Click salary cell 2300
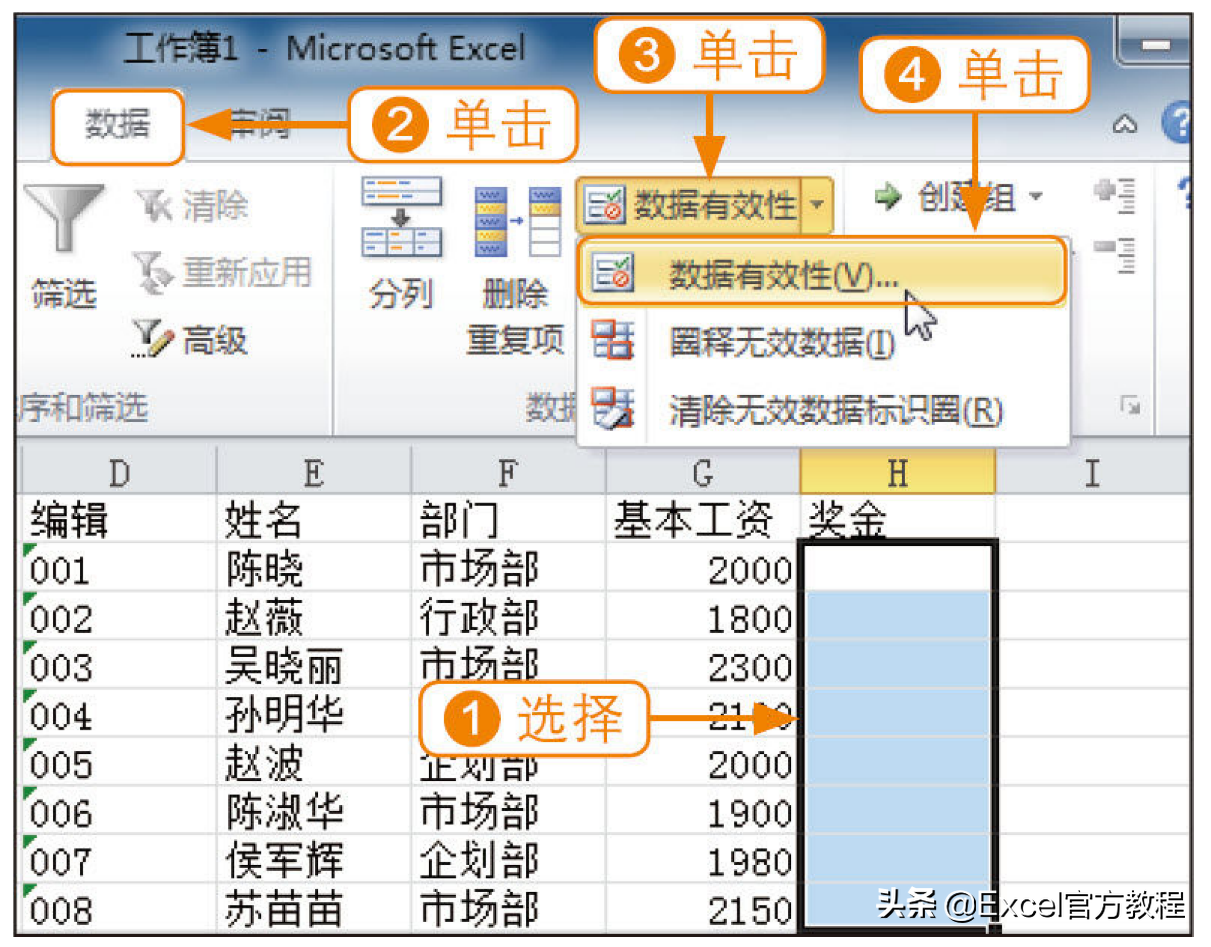 tap(703, 666)
